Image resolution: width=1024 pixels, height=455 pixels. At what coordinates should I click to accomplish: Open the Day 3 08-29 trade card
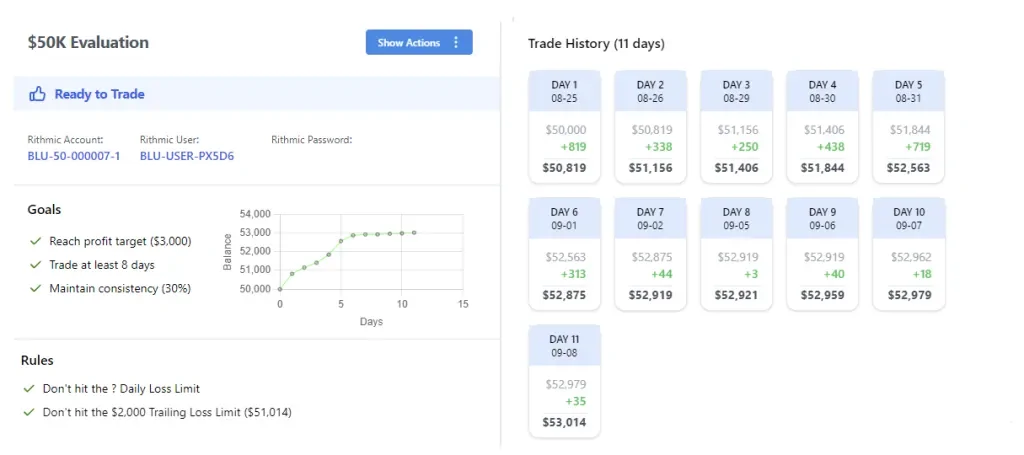(x=736, y=127)
